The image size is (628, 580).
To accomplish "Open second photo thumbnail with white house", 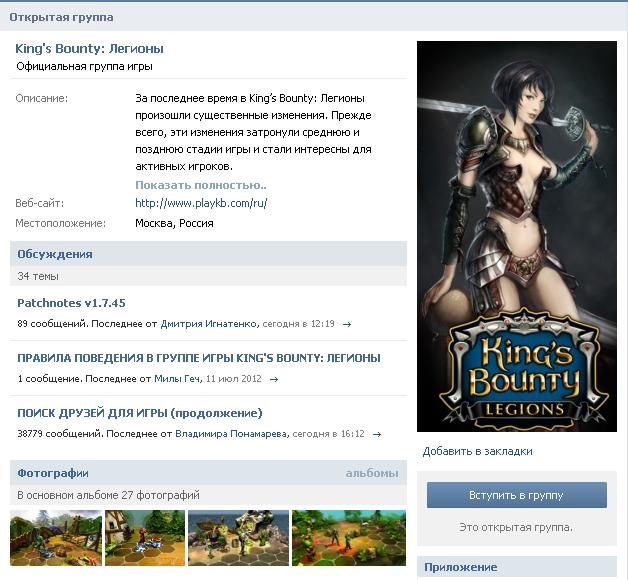I will coord(145,538).
